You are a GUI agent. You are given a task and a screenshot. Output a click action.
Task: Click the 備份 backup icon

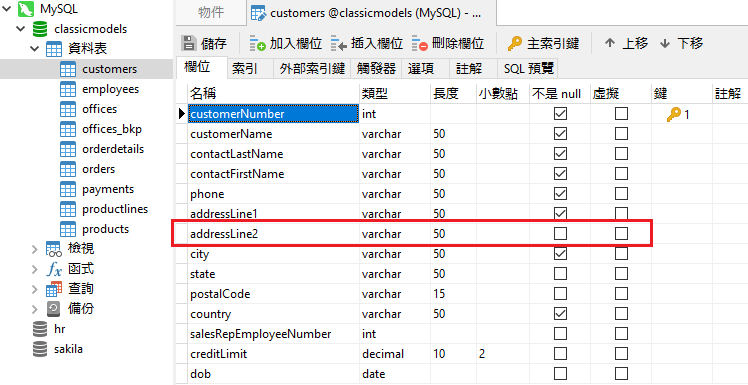(53, 309)
